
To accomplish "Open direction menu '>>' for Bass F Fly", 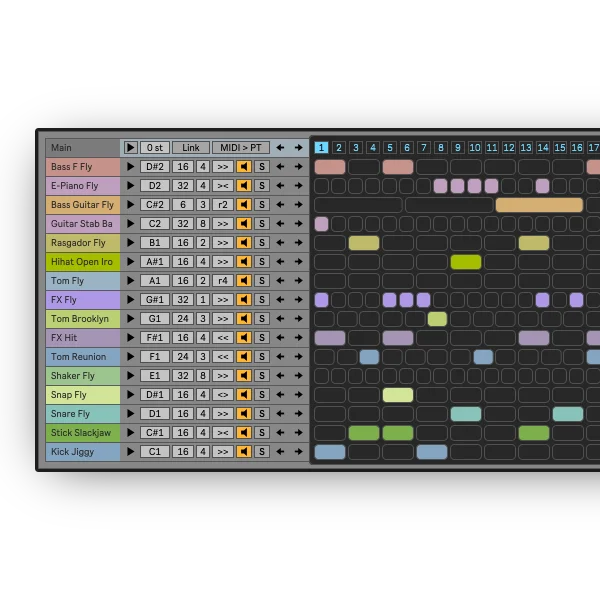I will point(223,167).
